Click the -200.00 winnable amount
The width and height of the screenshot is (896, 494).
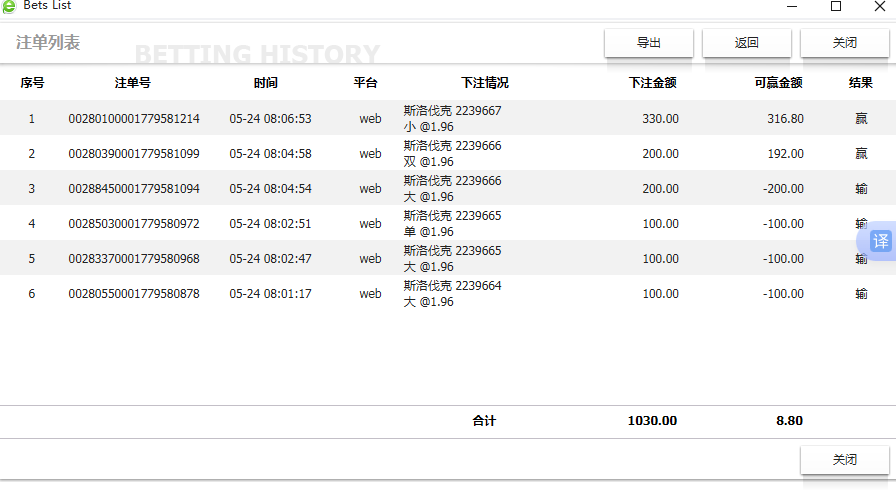[x=783, y=189]
